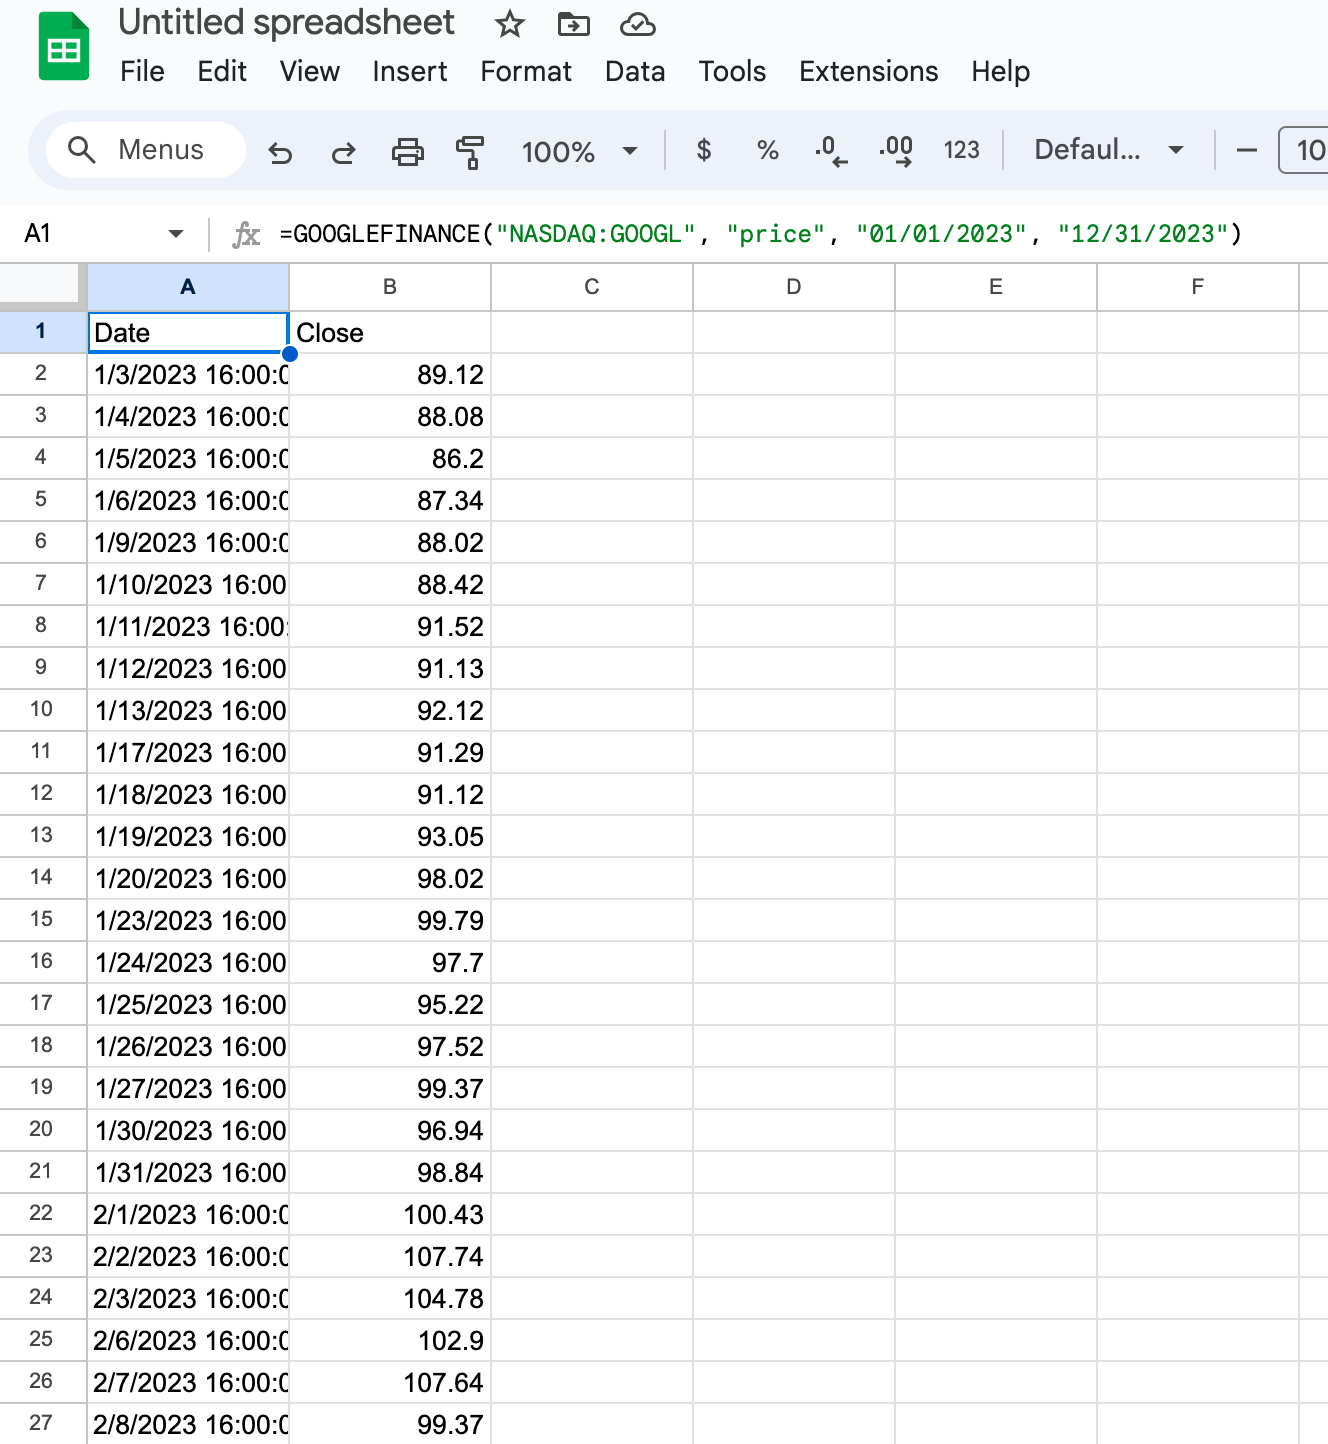Screen dimensions: 1328x1444
Task: Open the Format menu
Action: coord(526,72)
